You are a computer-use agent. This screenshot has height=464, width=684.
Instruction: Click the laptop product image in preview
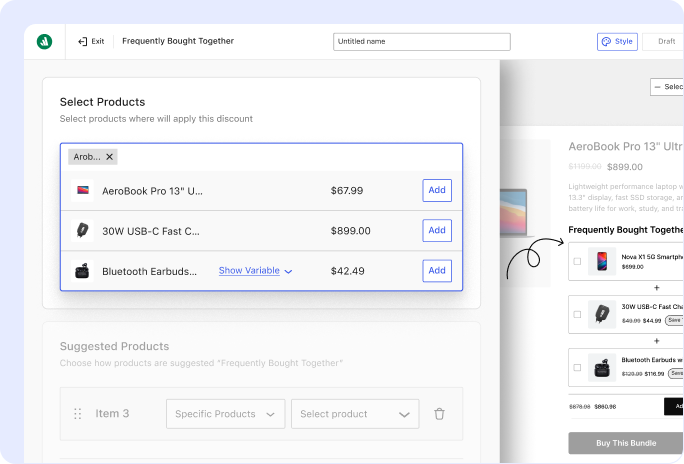(517, 213)
